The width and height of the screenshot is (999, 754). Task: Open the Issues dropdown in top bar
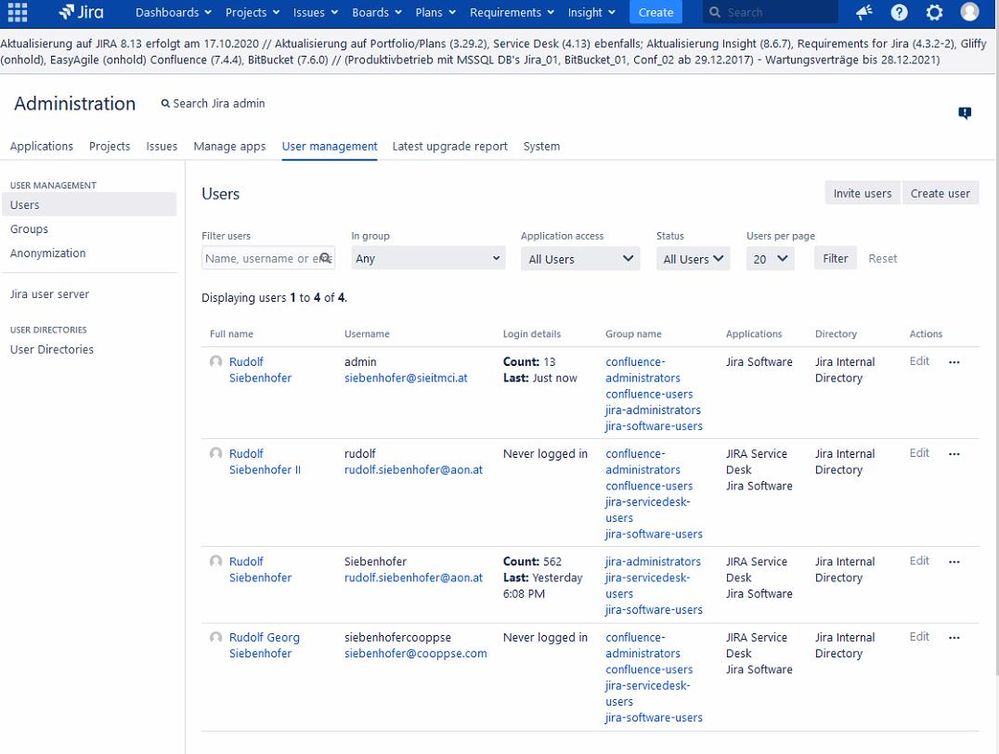point(315,12)
